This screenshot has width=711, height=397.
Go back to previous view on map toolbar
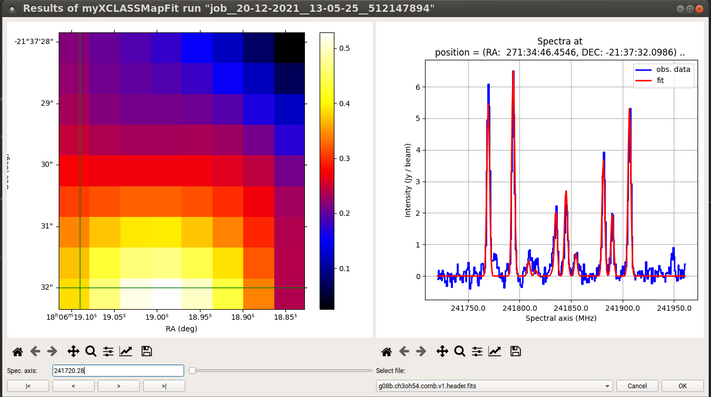tap(35, 351)
